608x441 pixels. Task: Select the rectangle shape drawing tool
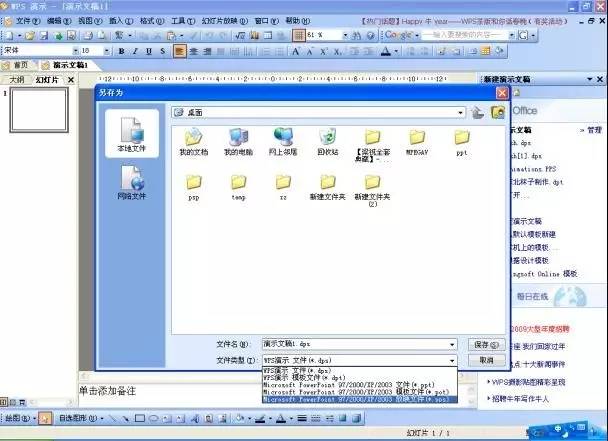[140, 418]
